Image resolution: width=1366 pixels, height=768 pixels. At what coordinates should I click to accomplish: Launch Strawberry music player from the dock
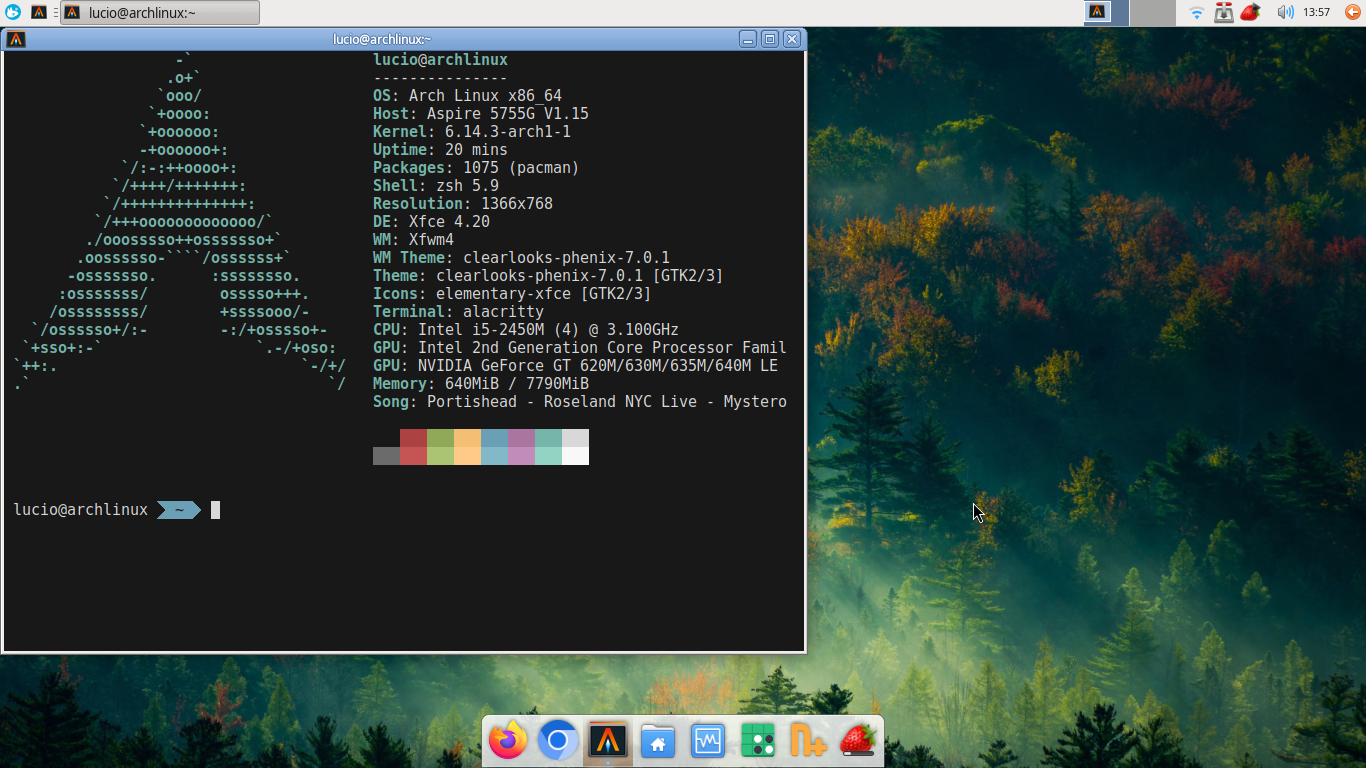point(858,741)
